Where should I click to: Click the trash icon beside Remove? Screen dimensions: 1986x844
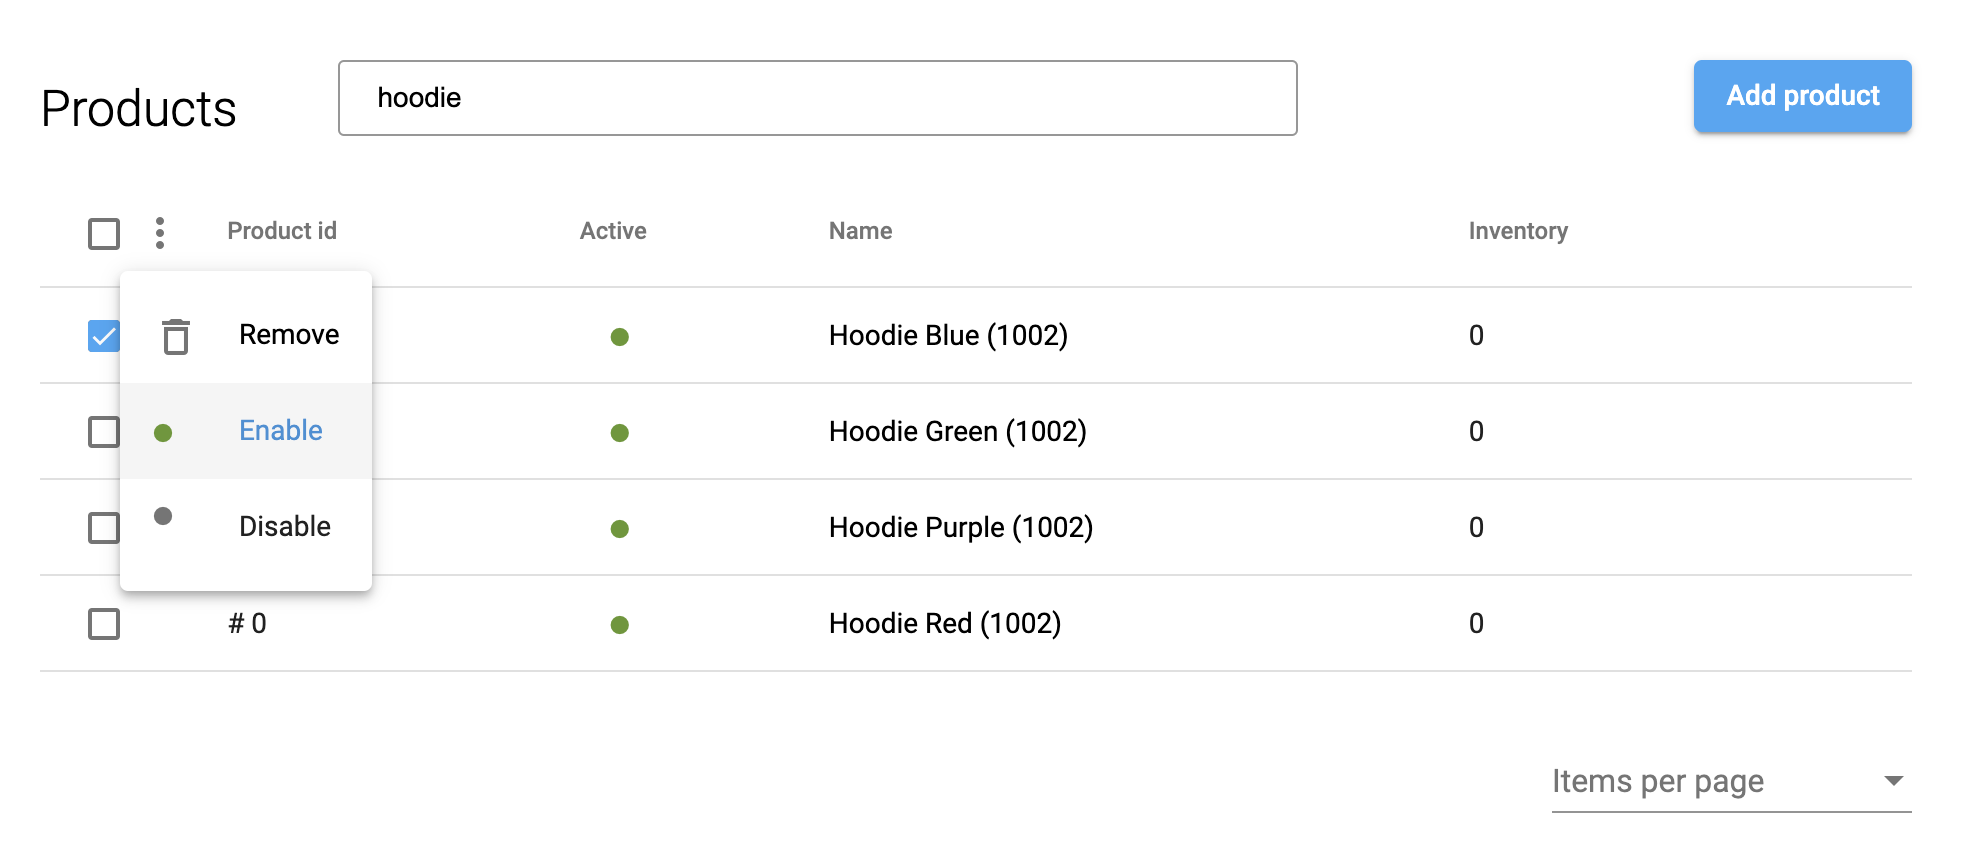176,336
